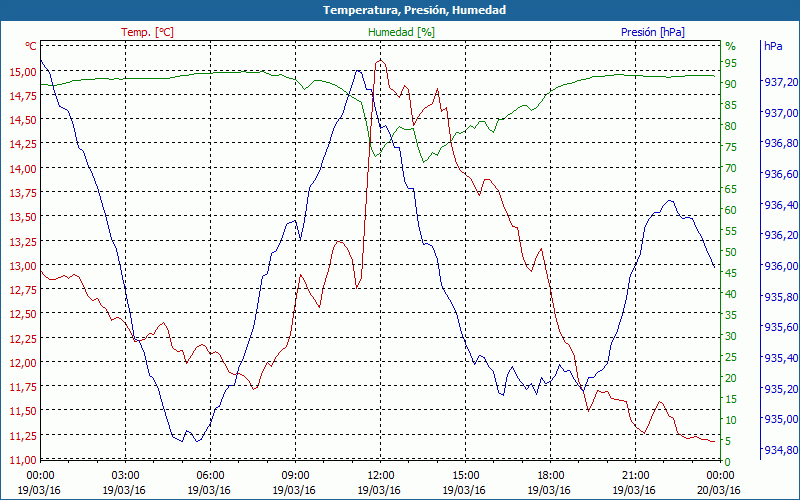Screen dimensions: 800x500
Task: Click the temperature axis value '11,00'
Action: (23, 459)
